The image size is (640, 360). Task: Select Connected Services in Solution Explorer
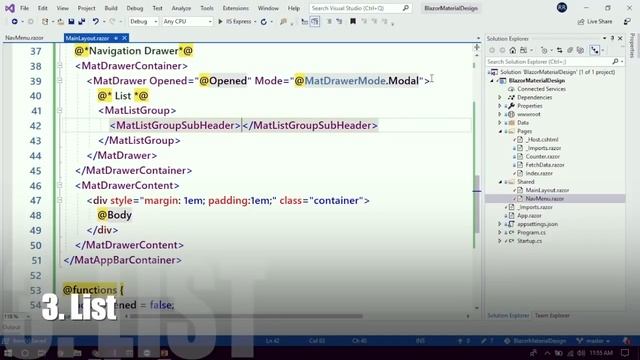541,89
